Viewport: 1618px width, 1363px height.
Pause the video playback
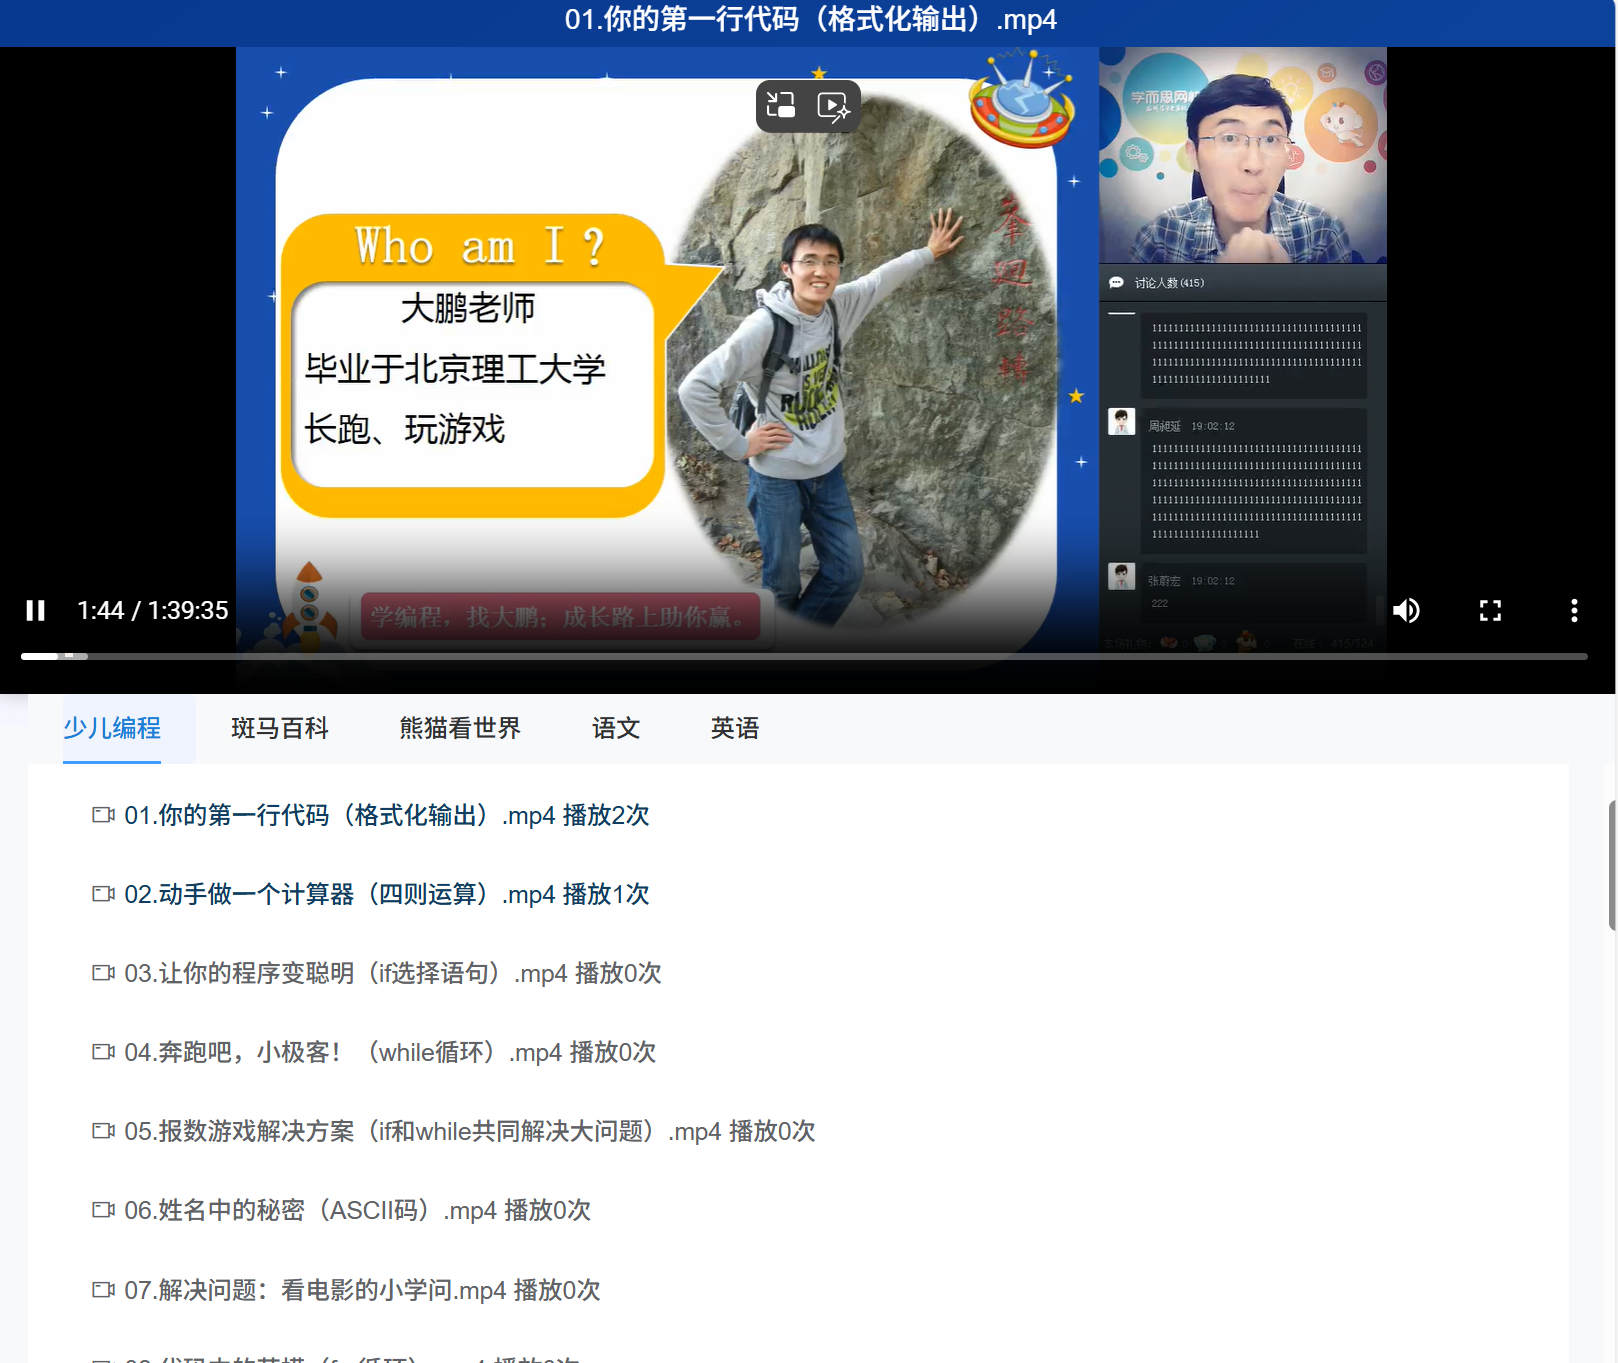[36, 610]
